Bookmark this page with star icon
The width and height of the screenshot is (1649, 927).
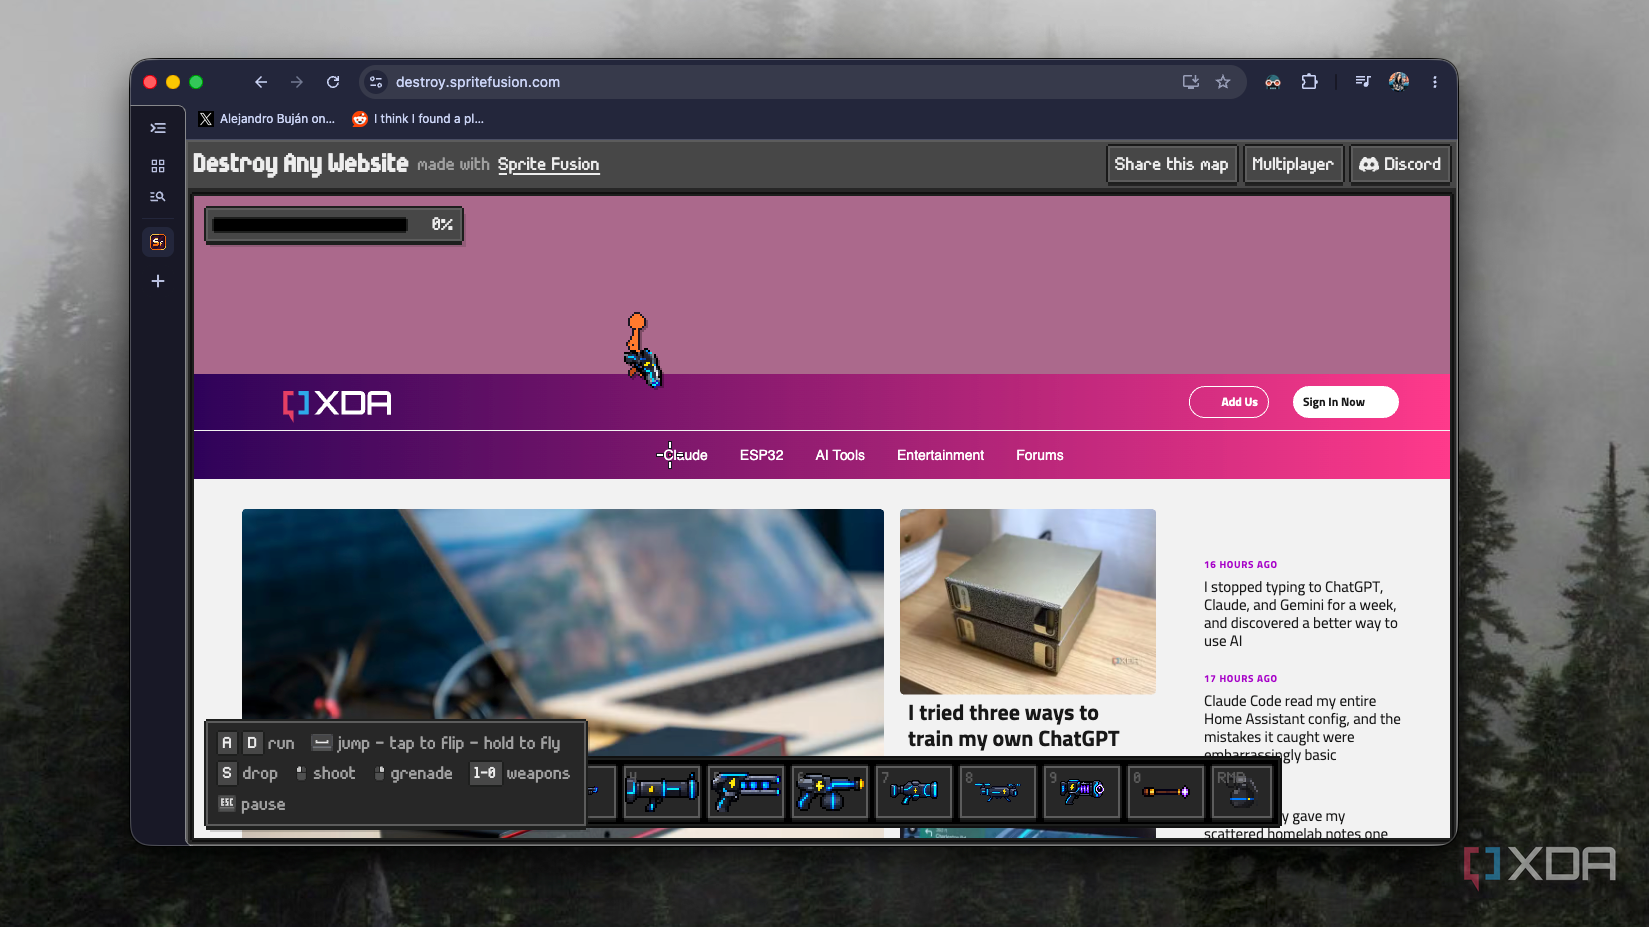tap(1223, 82)
